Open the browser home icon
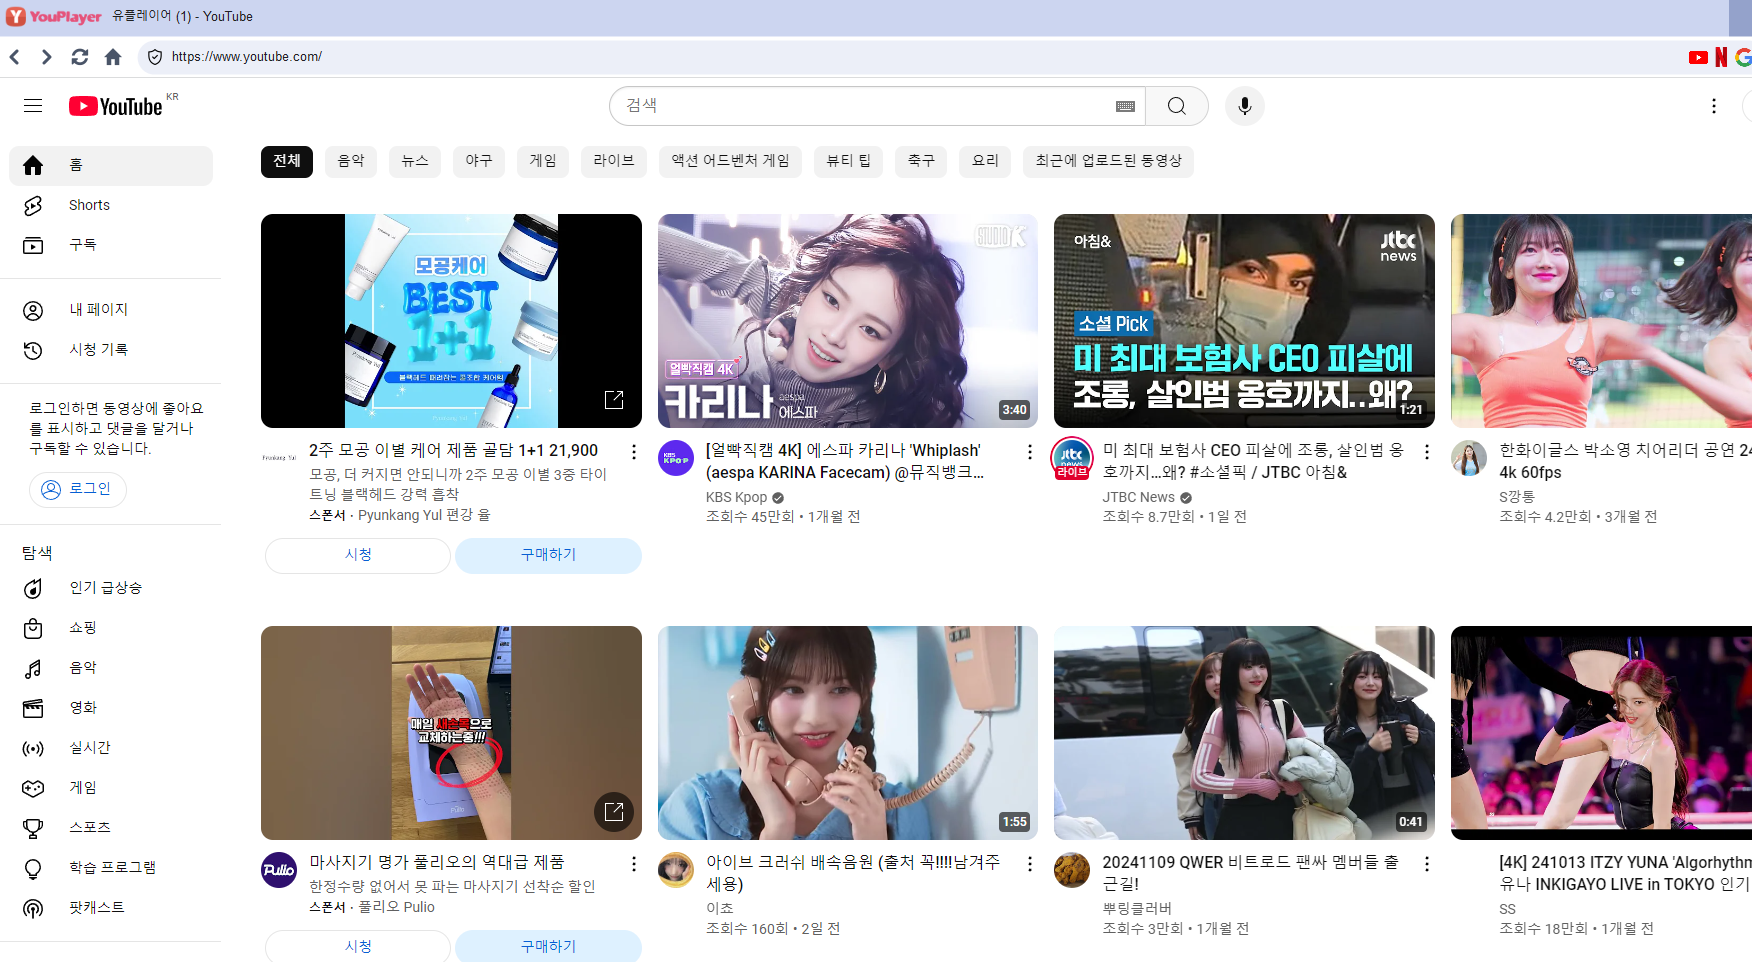 coord(113,57)
